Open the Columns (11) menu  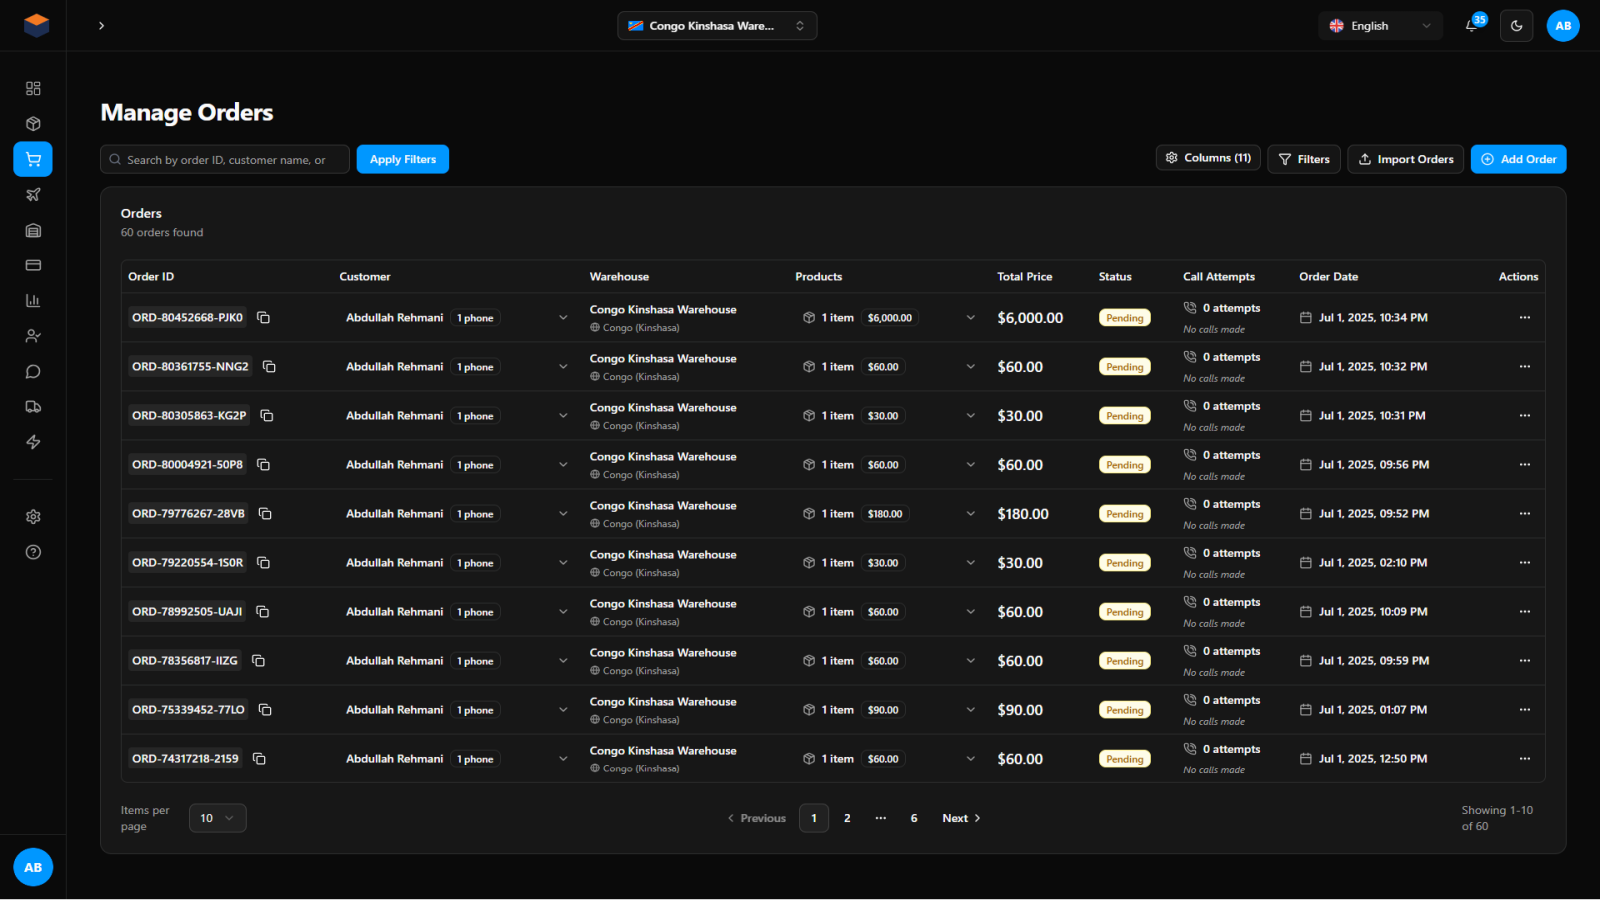coord(1207,158)
